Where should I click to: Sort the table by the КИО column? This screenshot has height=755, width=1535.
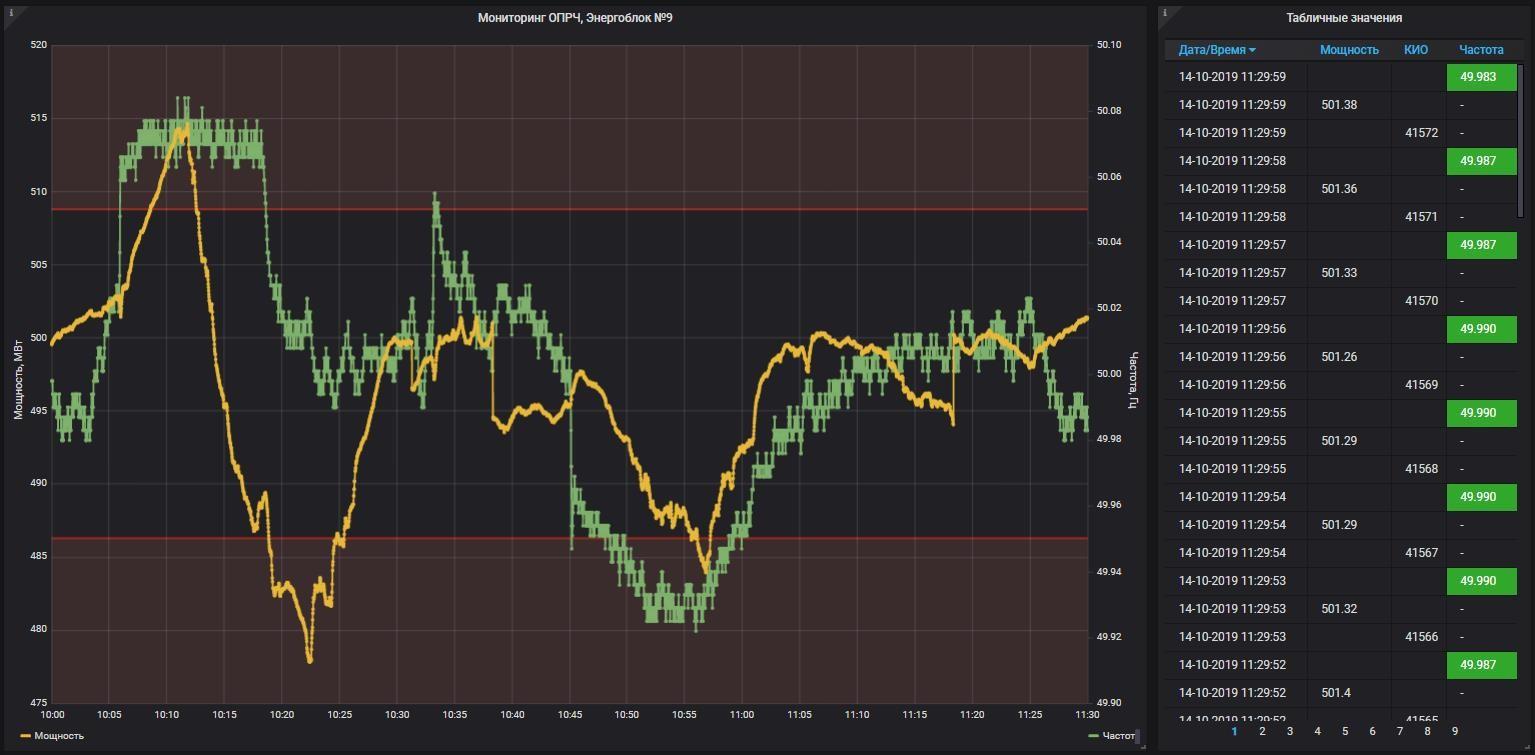[x=1415, y=50]
